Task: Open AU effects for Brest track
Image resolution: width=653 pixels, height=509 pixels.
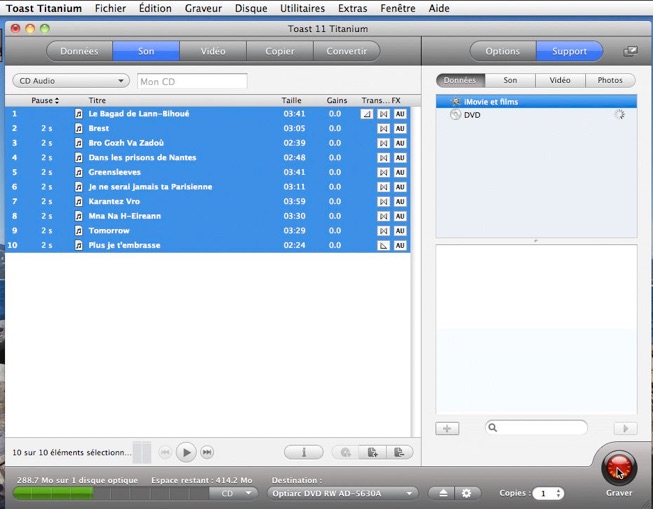Action: (x=400, y=129)
